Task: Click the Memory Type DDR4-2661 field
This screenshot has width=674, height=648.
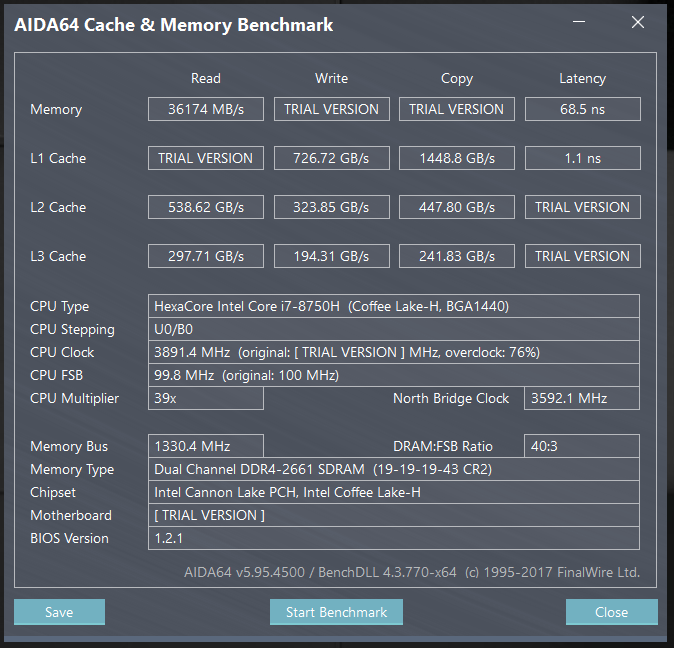Action: 394,469
